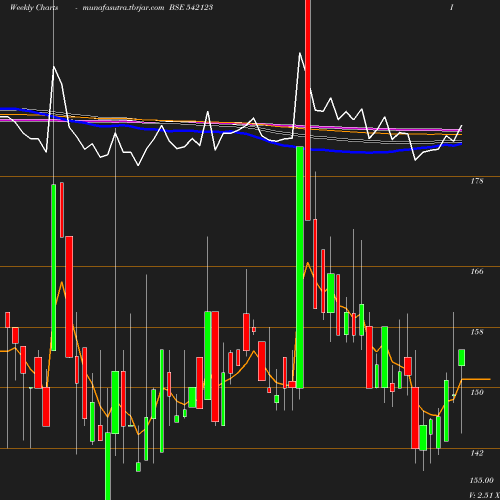The image size is (500, 500).
Task: Click the last green candle on the right
Action: [x=462, y=358]
